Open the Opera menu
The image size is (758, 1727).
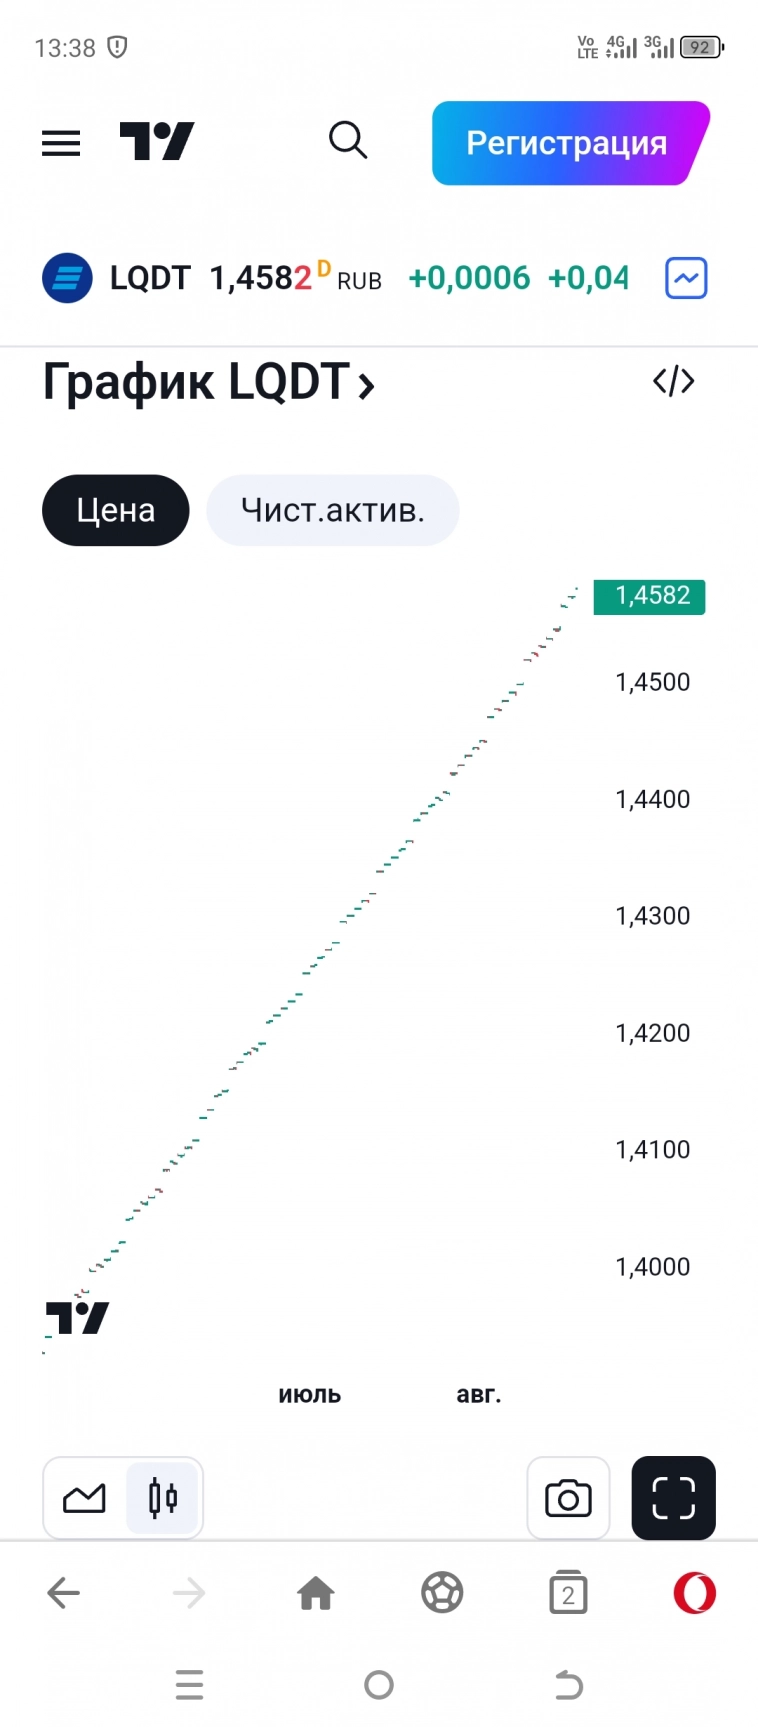694,1593
